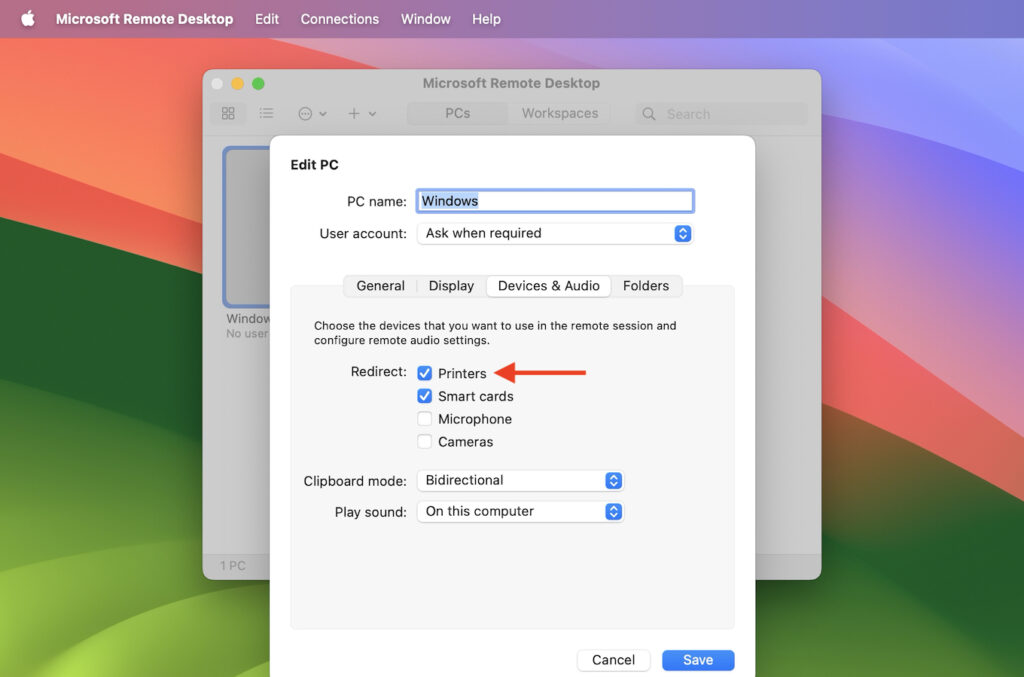
Task: Open the Connections menu
Action: click(339, 18)
